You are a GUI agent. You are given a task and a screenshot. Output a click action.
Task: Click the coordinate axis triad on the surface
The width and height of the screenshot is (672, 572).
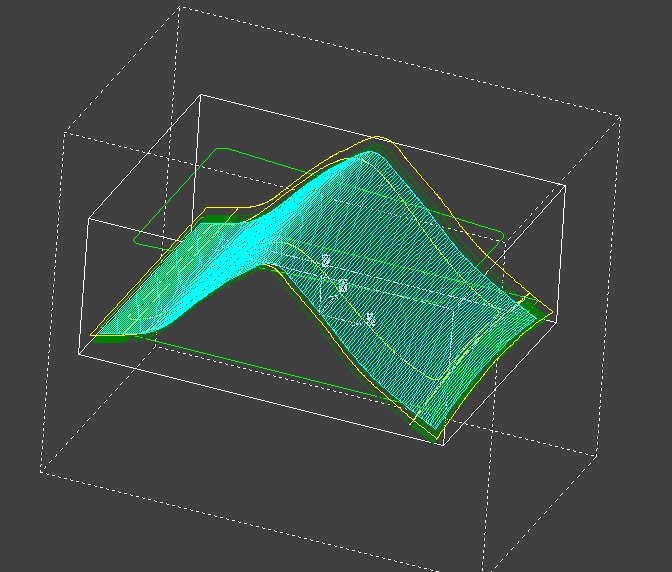click(x=345, y=290)
